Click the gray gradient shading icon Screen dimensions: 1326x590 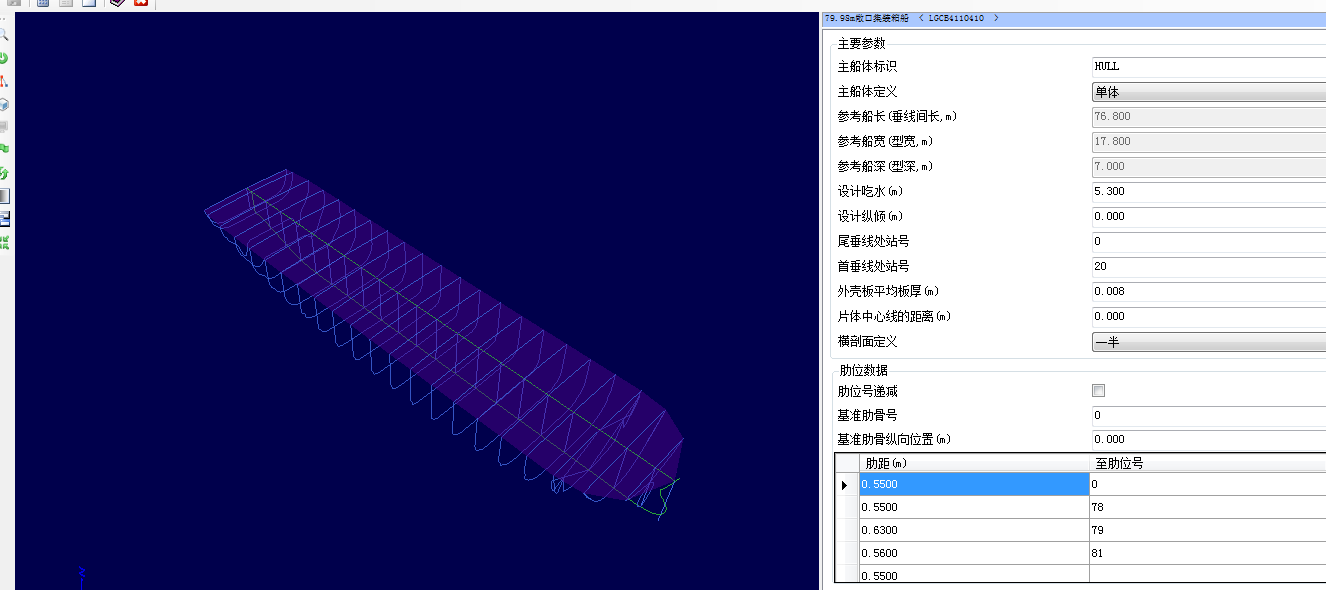tap(4, 196)
